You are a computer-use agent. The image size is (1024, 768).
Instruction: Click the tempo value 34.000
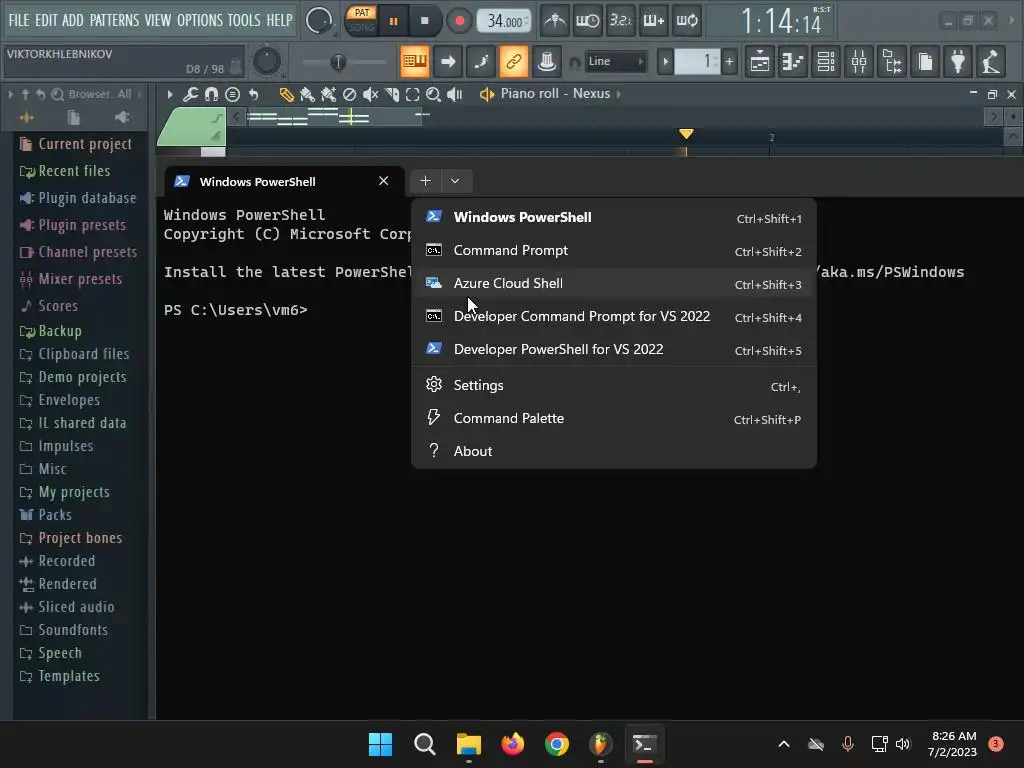(504, 21)
